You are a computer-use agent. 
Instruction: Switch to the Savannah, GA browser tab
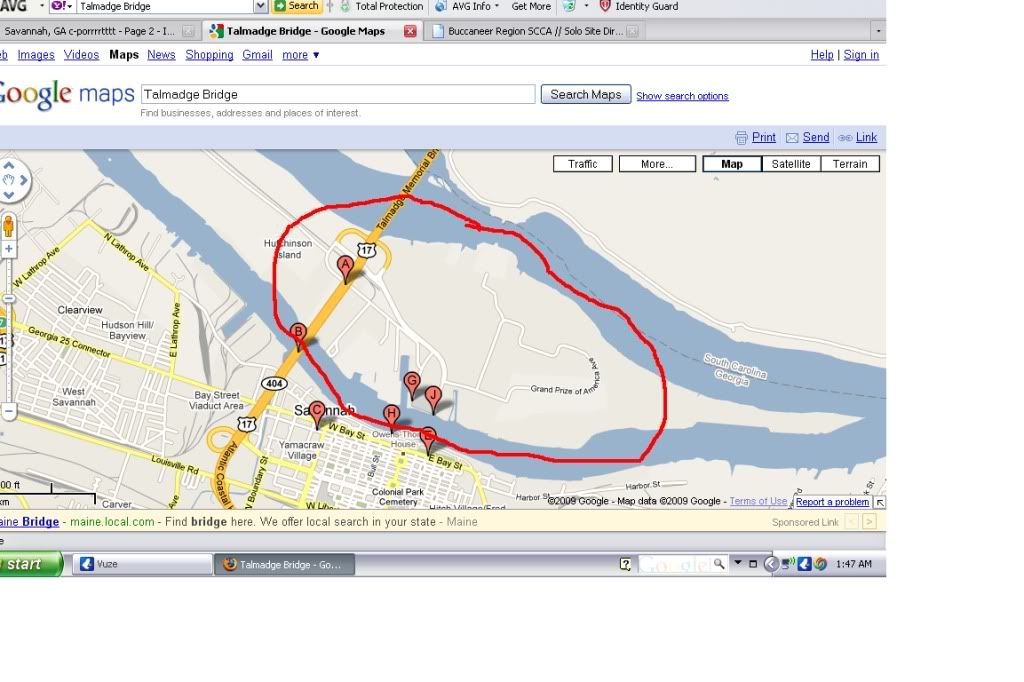click(90, 31)
